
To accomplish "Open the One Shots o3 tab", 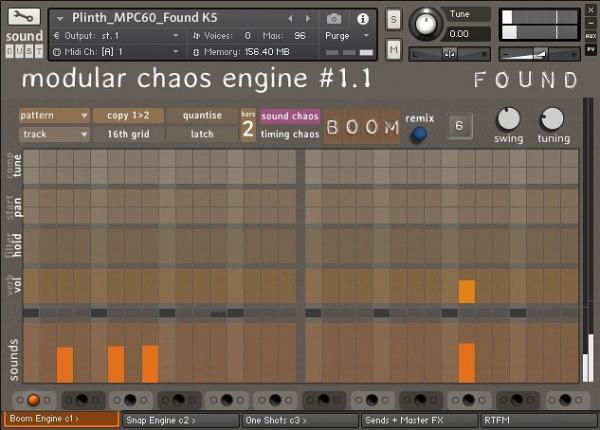I will pos(301,420).
